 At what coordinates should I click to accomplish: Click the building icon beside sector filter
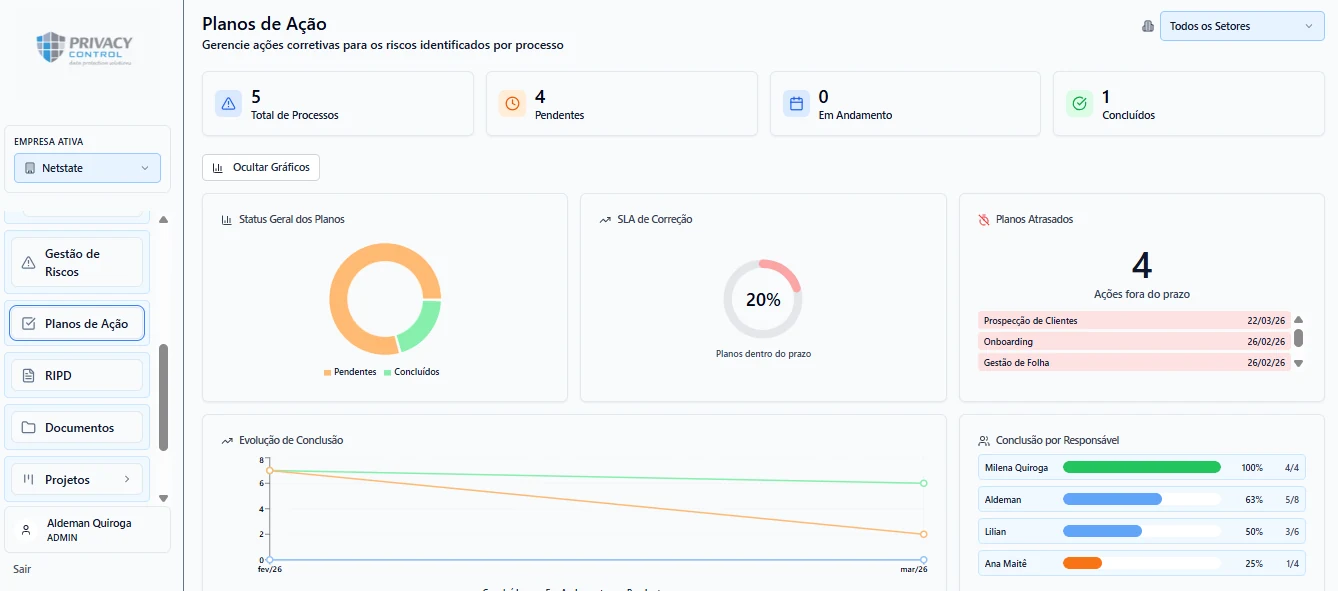click(x=1148, y=26)
